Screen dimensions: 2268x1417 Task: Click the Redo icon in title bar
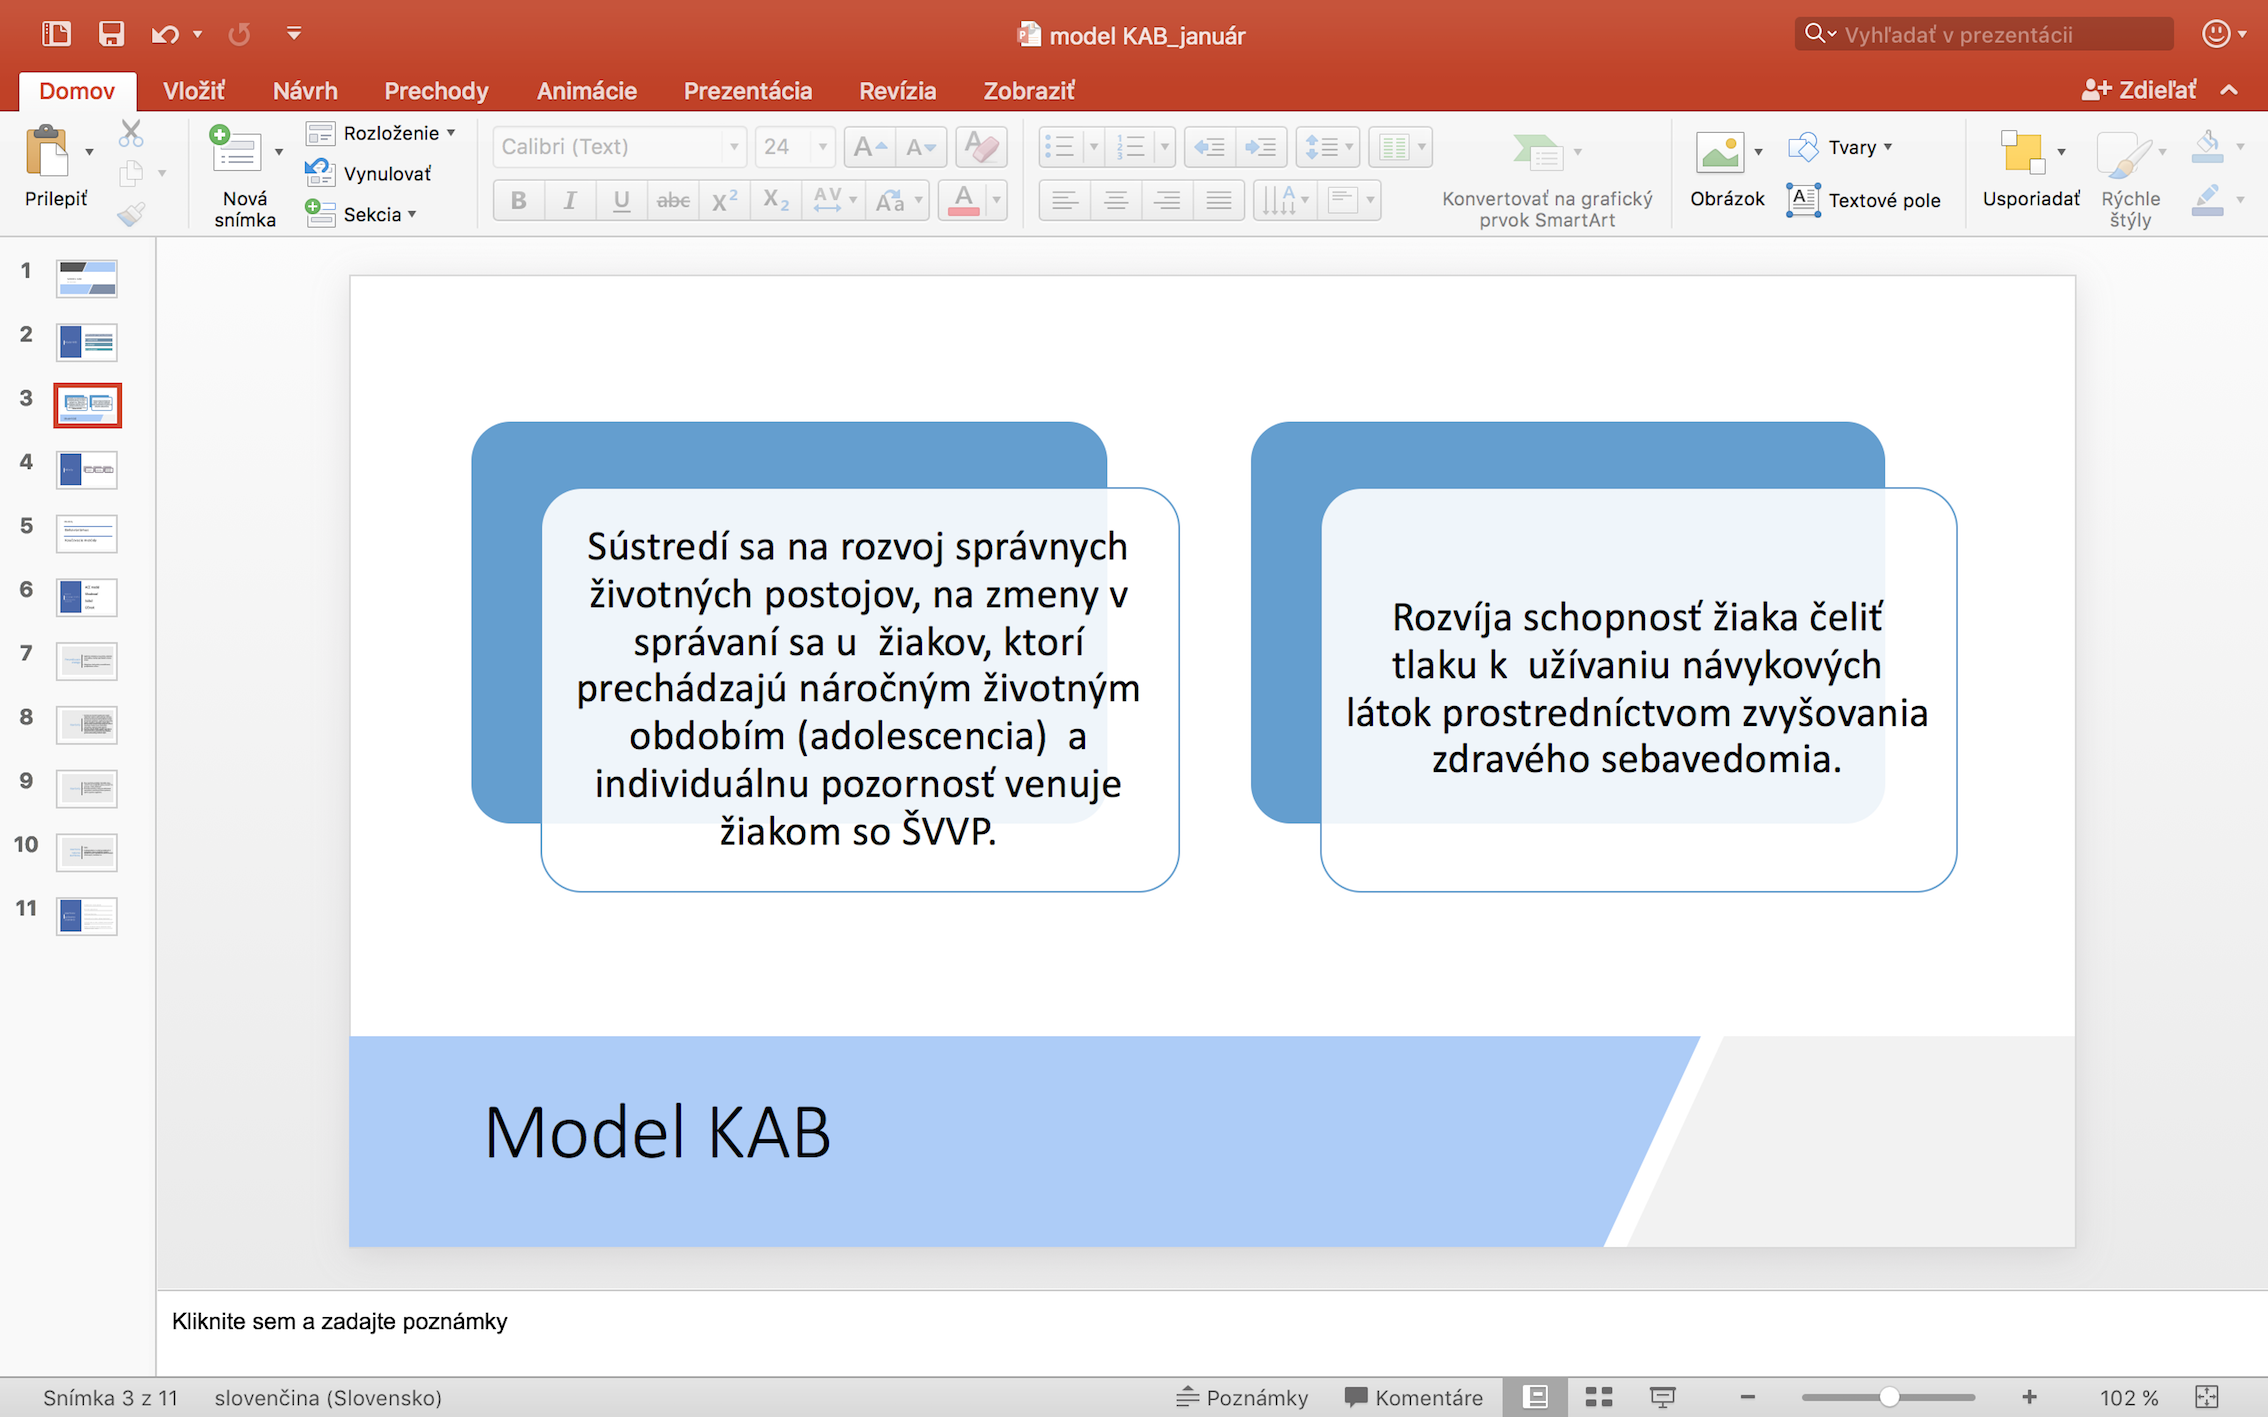pyautogui.click(x=239, y=35)
